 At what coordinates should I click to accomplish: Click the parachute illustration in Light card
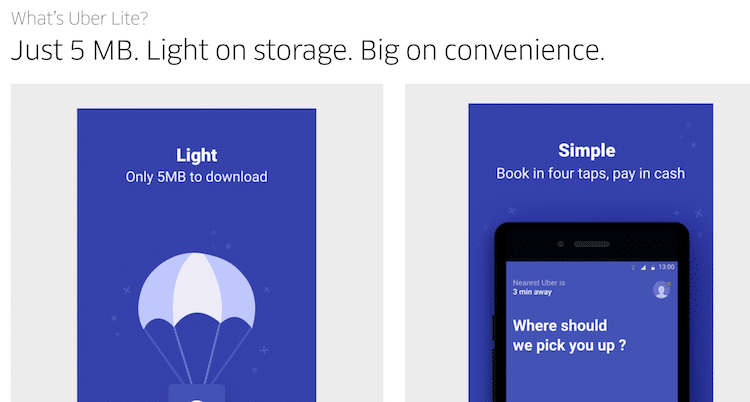coord(197,321)
